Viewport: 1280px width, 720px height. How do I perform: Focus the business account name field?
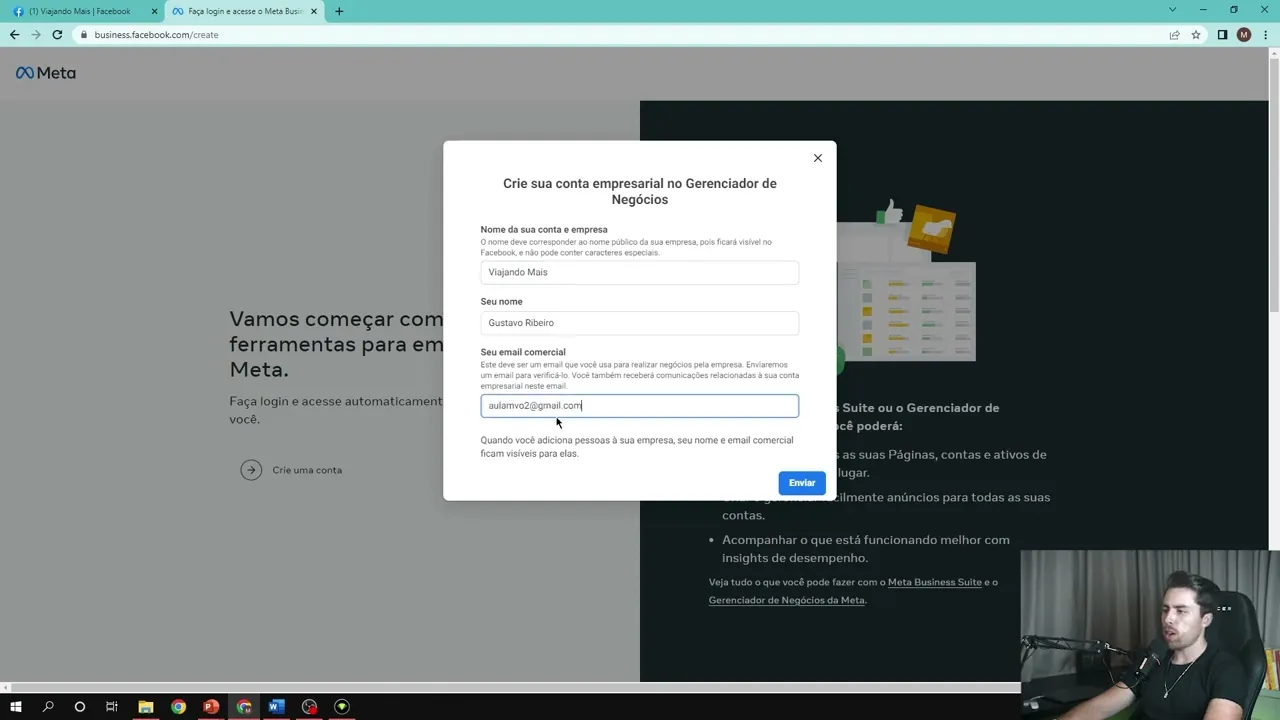coord(640,272)
